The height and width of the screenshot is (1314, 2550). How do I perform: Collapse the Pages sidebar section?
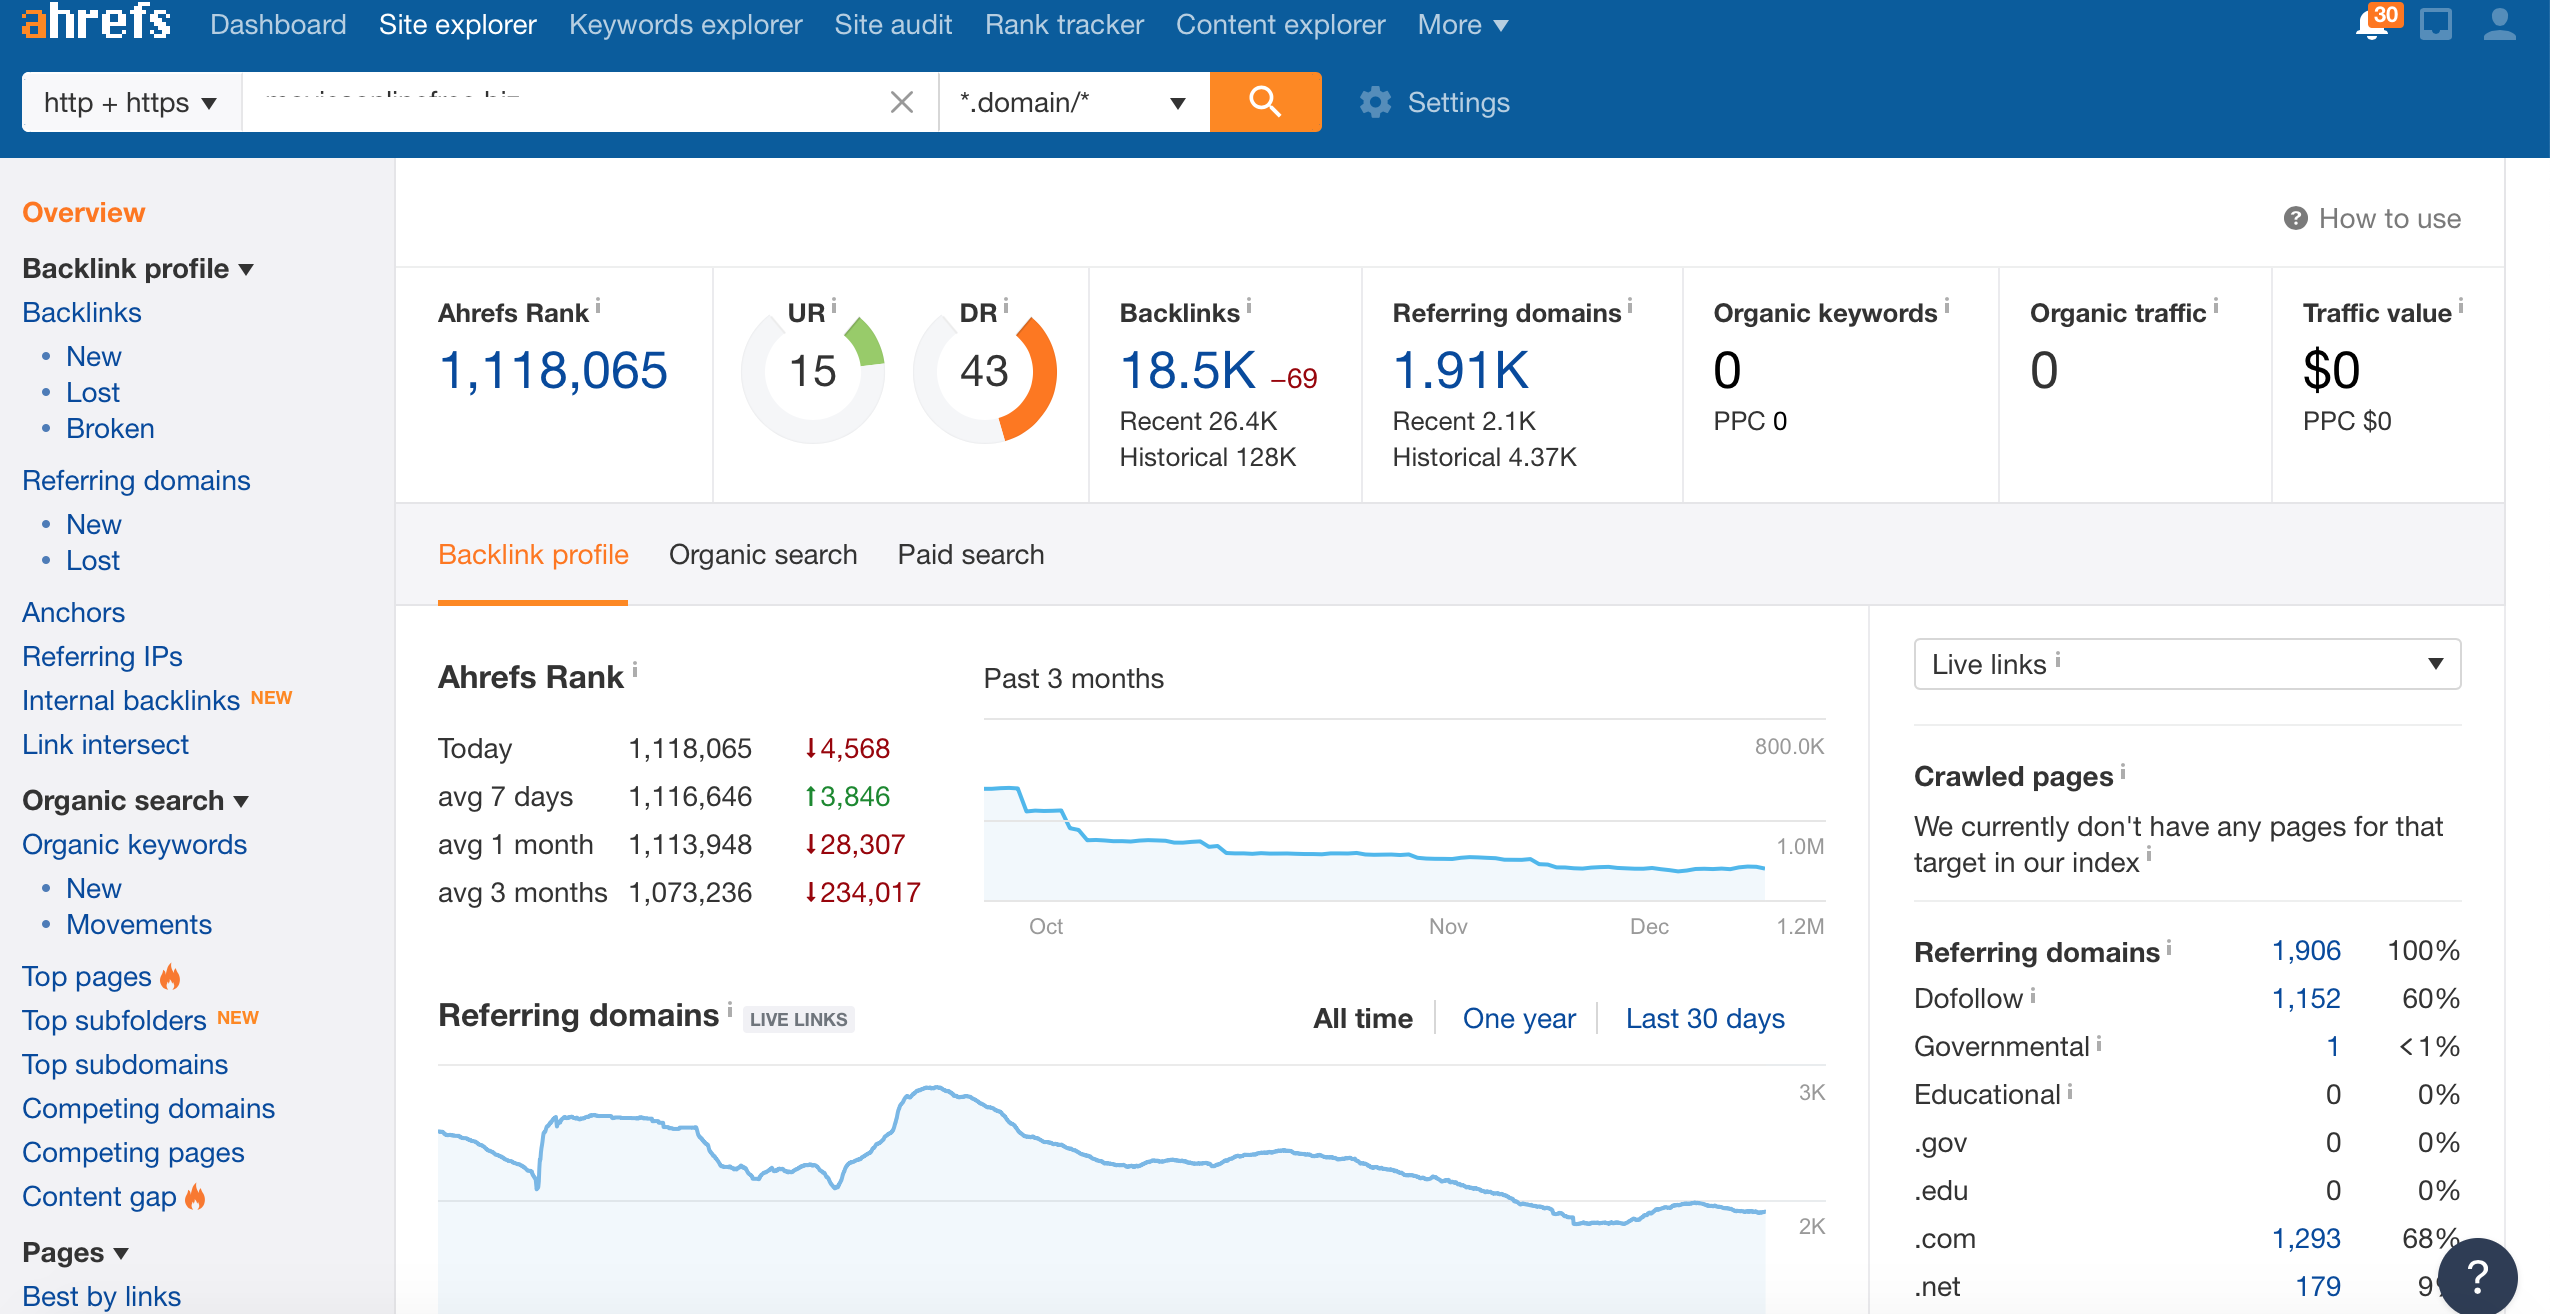tap(75, 1252)
